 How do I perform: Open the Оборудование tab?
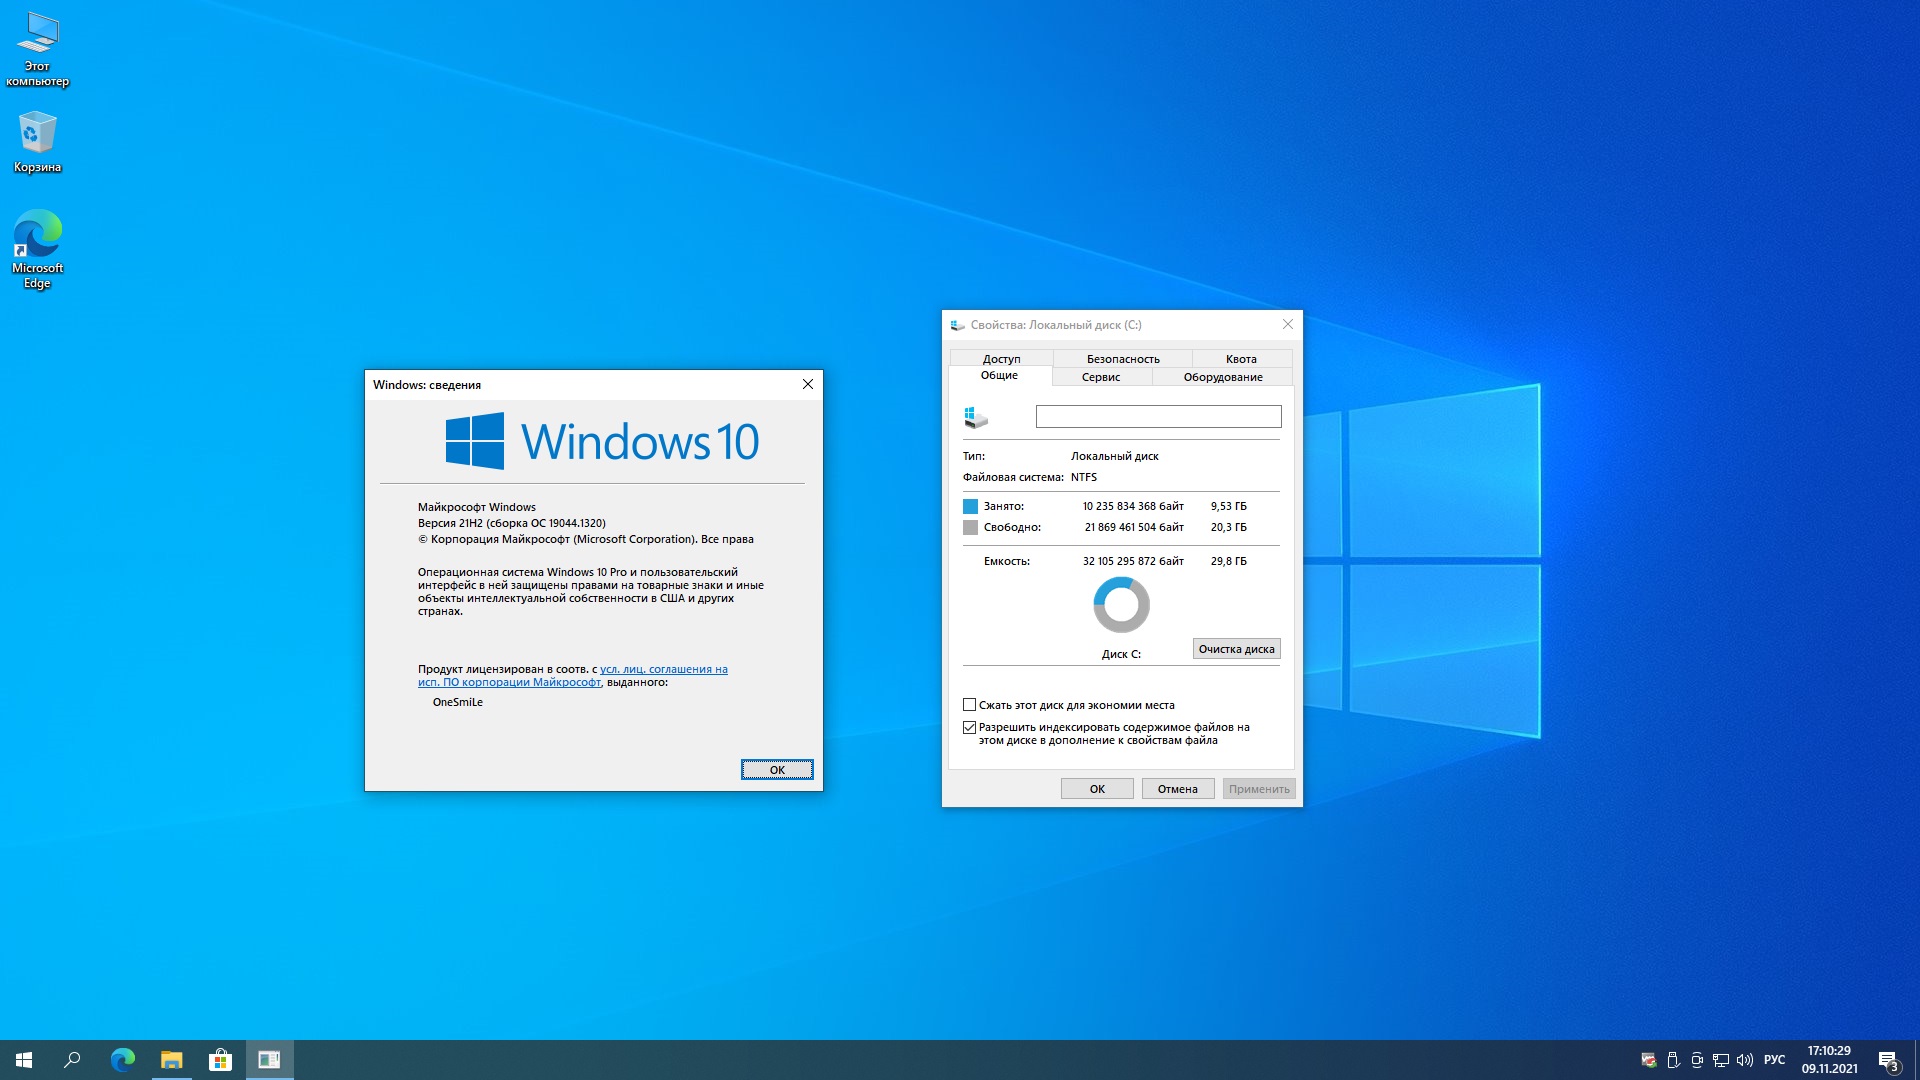[x=1222, y=377]
